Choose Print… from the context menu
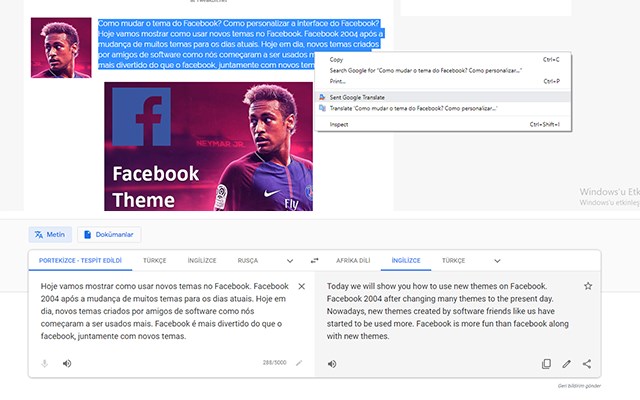The image size is (640, 400). [443, 81]
